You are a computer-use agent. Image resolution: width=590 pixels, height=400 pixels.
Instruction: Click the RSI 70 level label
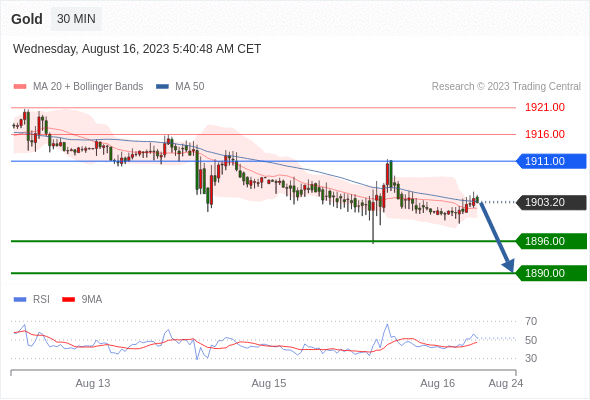click(531, 321)
